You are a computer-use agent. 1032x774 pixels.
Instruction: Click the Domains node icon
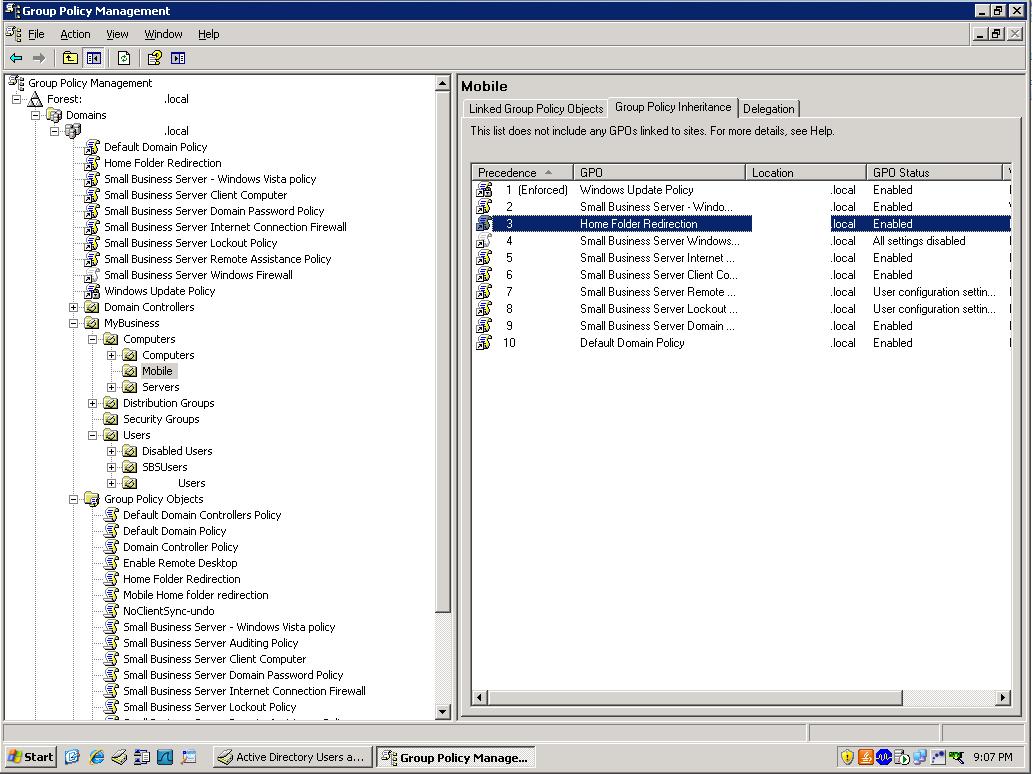(54, 115)
